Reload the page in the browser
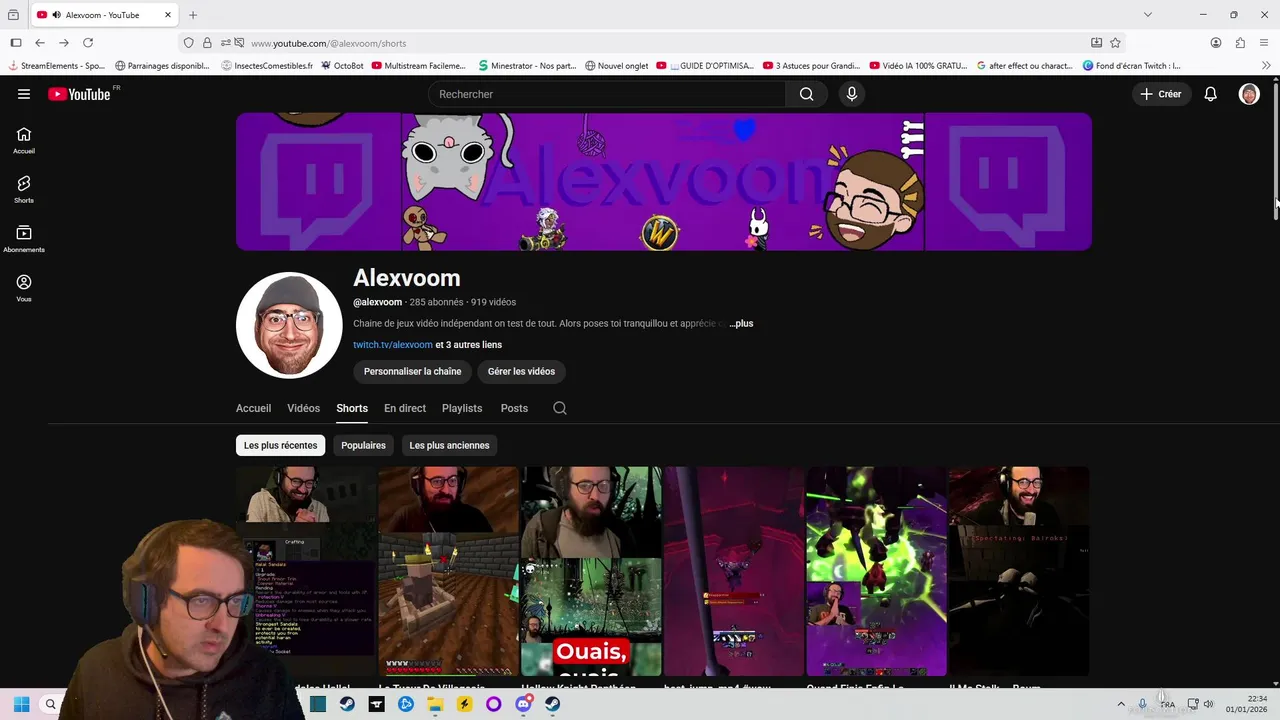Screen dimensions: 1280x720 coord(88,43)
